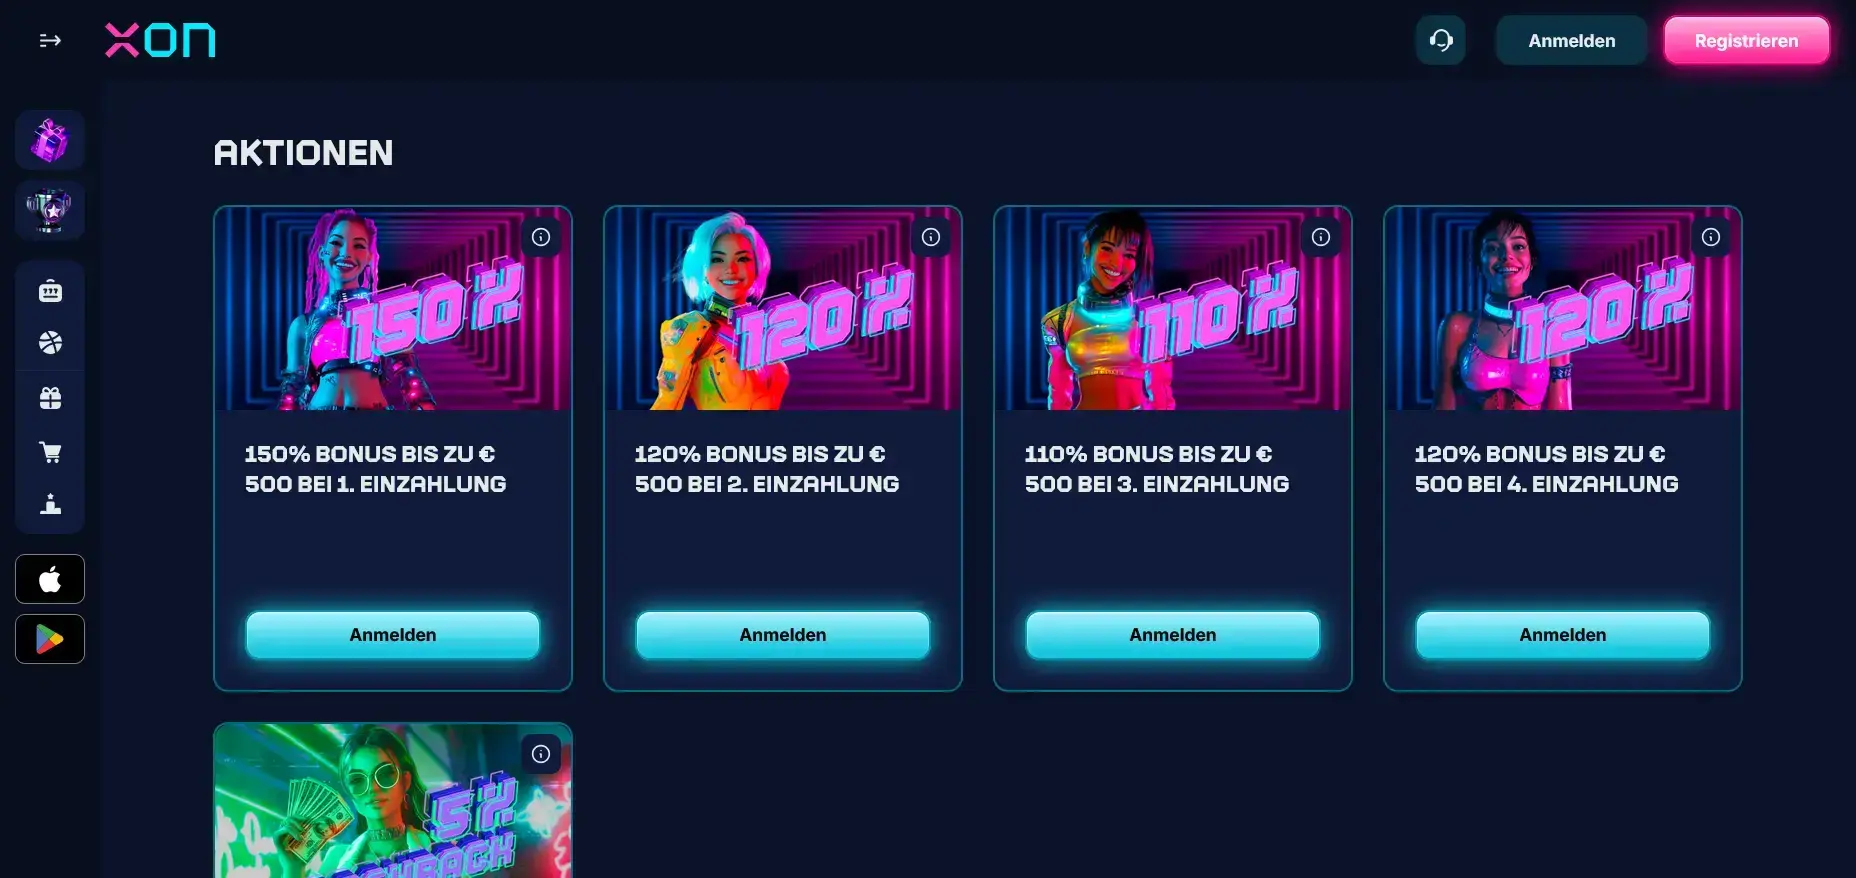The image size is (1856, 878).
Task: Click the pink Registrieren button
Action: (1746, 40)
